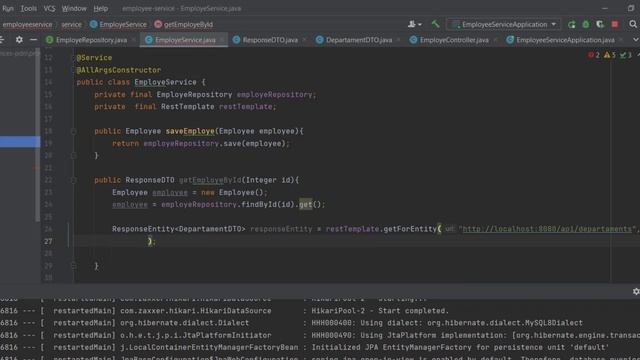Click the HikariPool-2 Start completed log line
The image size is (640, 360).
224,311
